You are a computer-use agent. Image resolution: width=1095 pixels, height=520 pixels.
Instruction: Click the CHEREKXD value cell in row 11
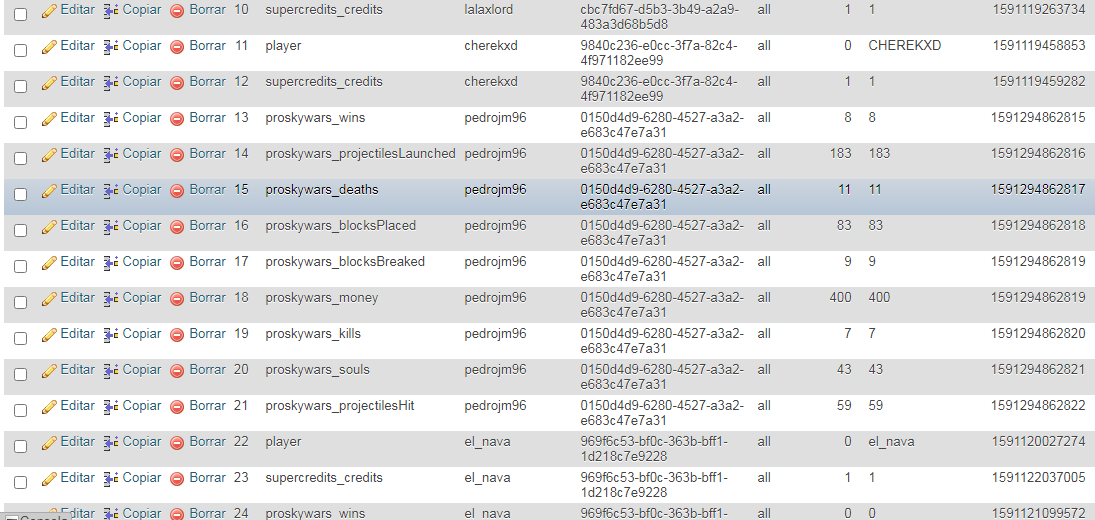pos(904,46)
